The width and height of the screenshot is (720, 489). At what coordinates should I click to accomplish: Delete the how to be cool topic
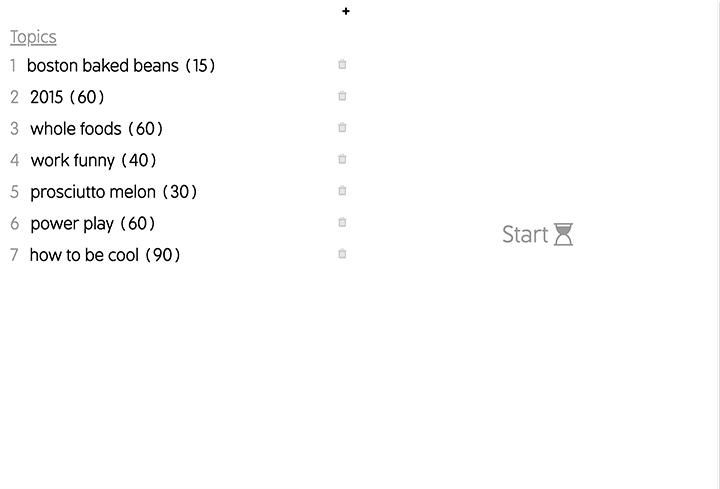point(342,254)
